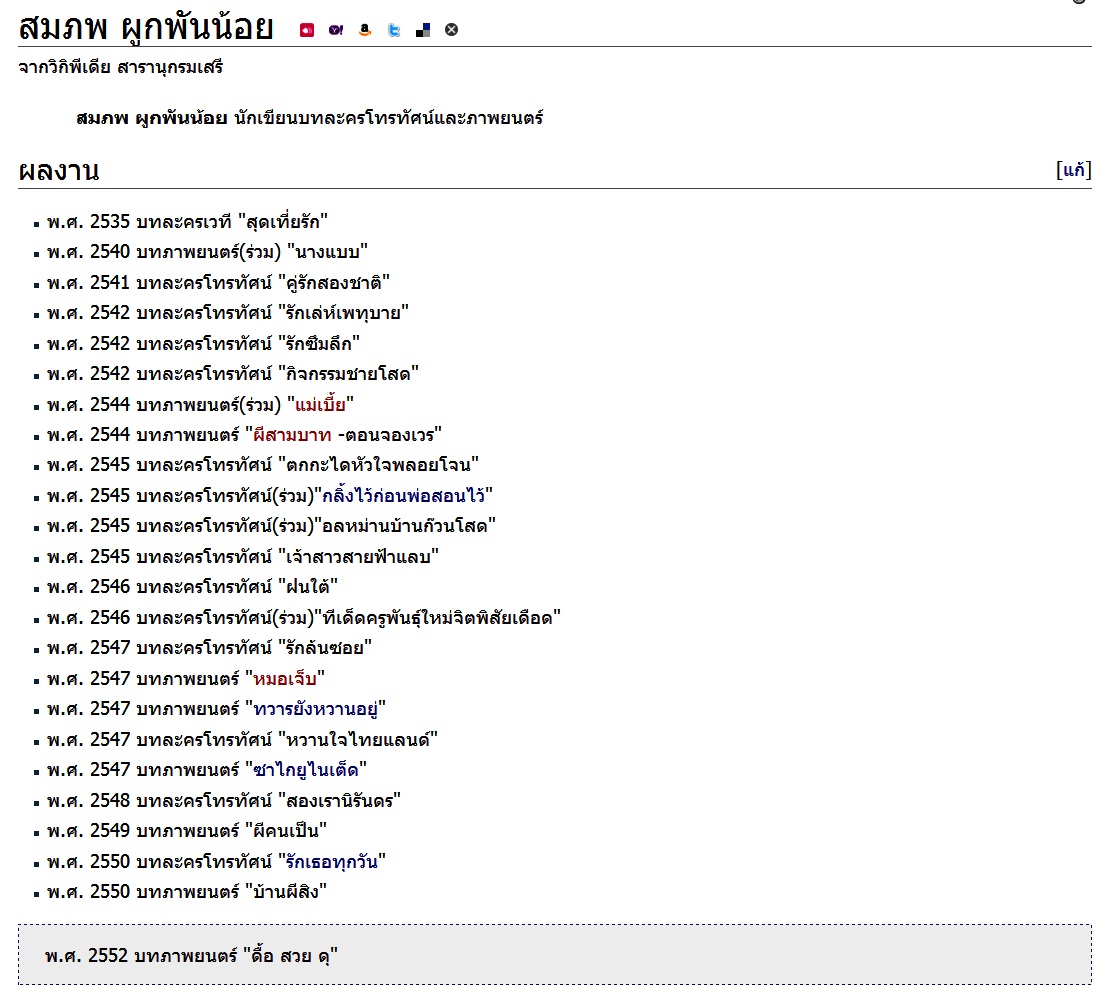Open the รักเธอทุกวัน link
Viewport: 1099px width, 1004px height.
332,861
